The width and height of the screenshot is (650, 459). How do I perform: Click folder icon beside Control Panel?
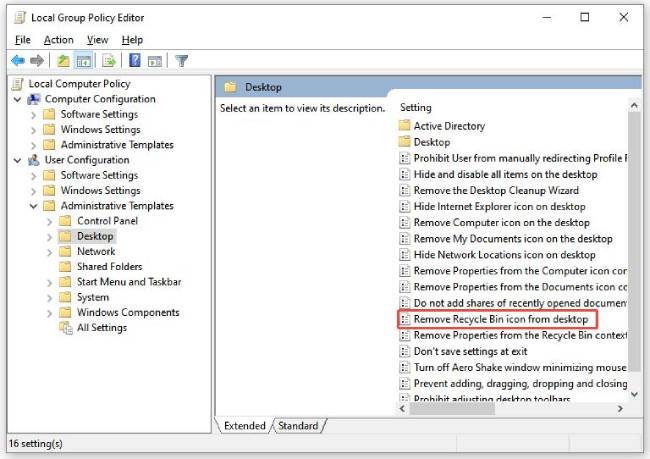(x=65, y=221)
